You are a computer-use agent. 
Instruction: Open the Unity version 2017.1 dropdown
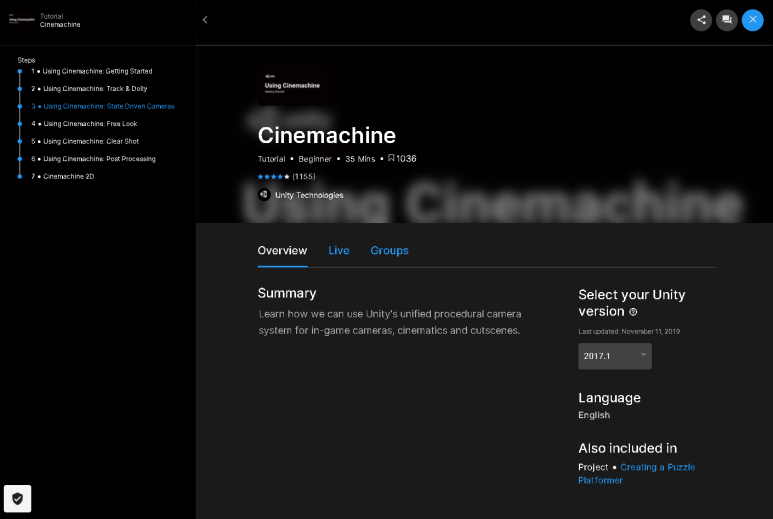[x=615, y=356]
